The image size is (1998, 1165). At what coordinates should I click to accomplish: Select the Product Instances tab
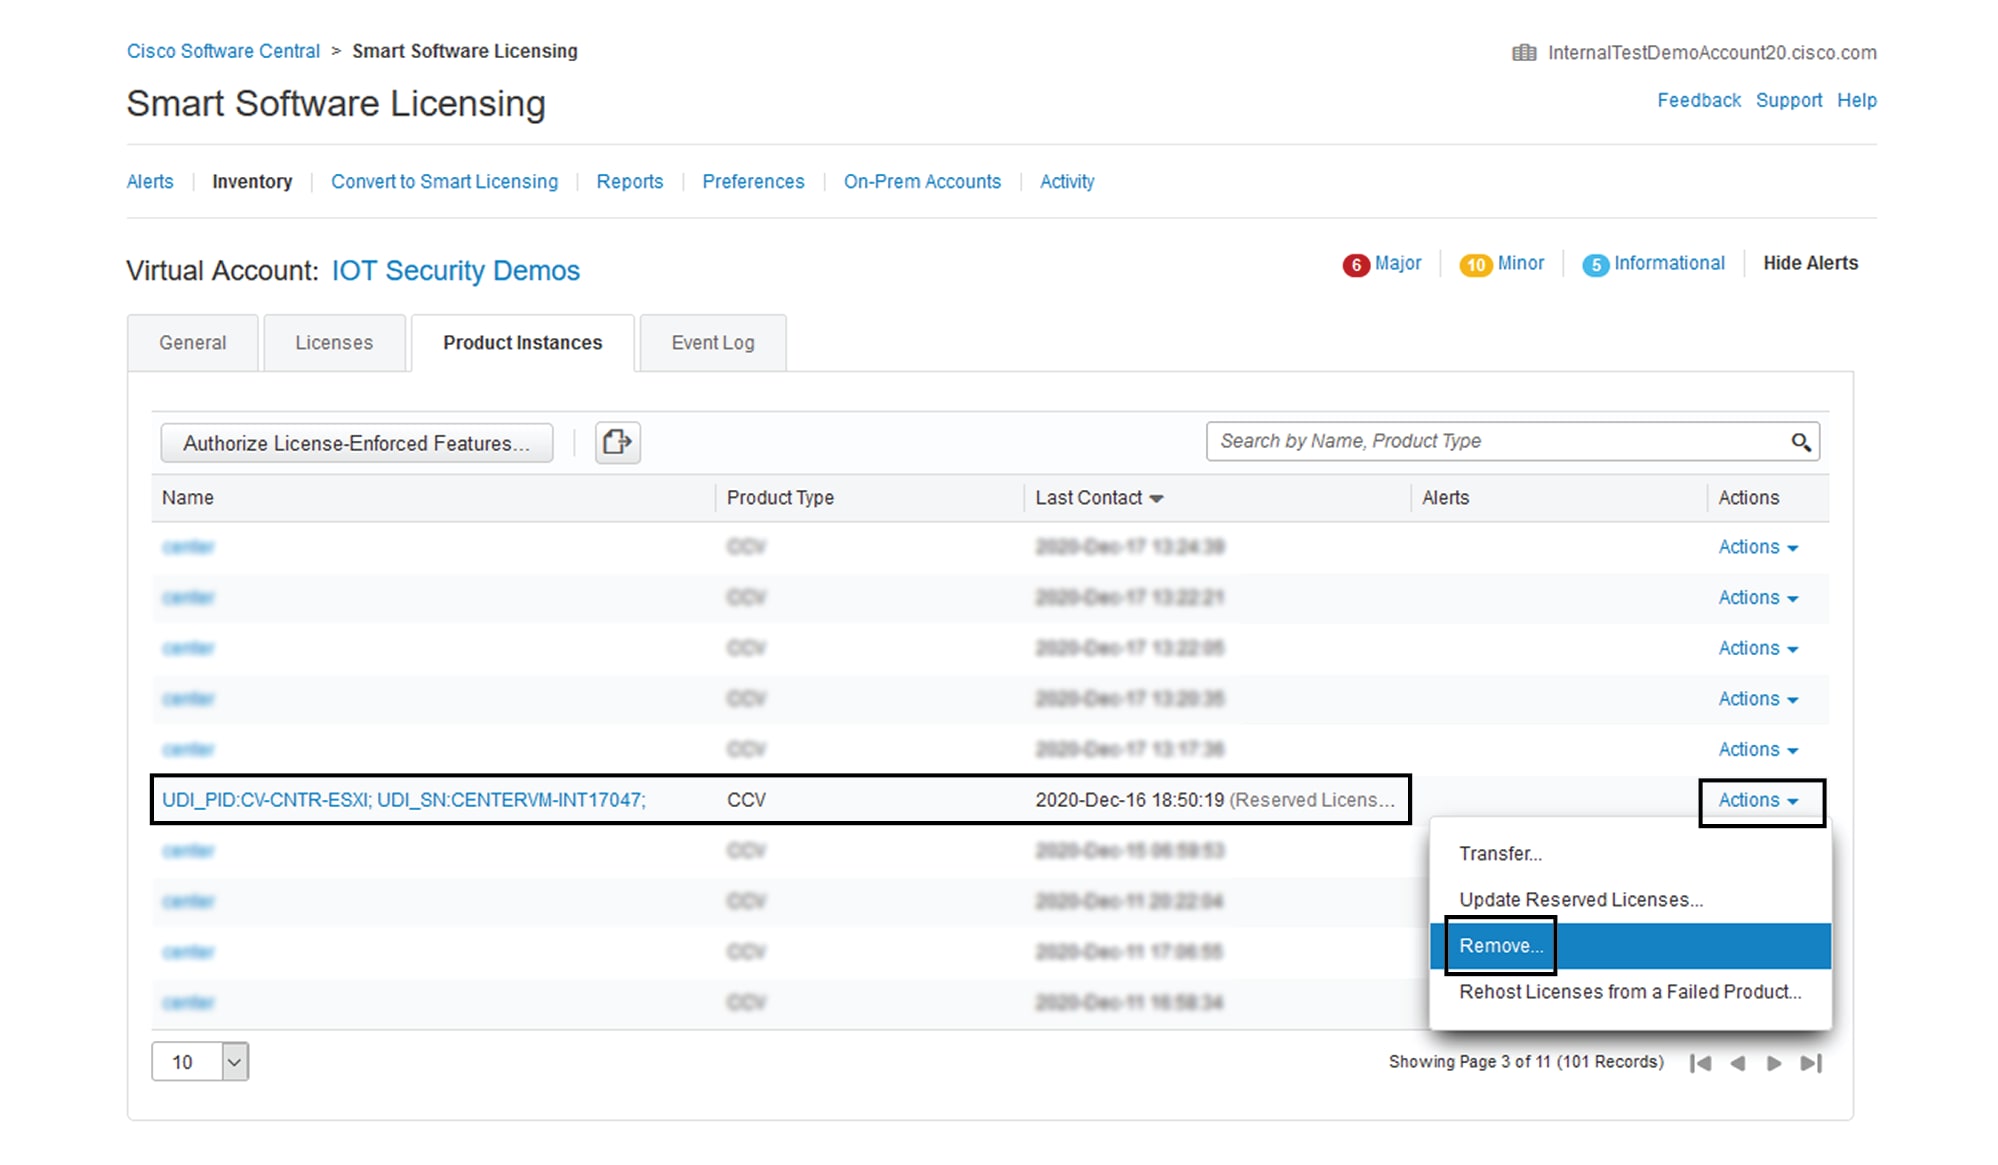(523, 343)
